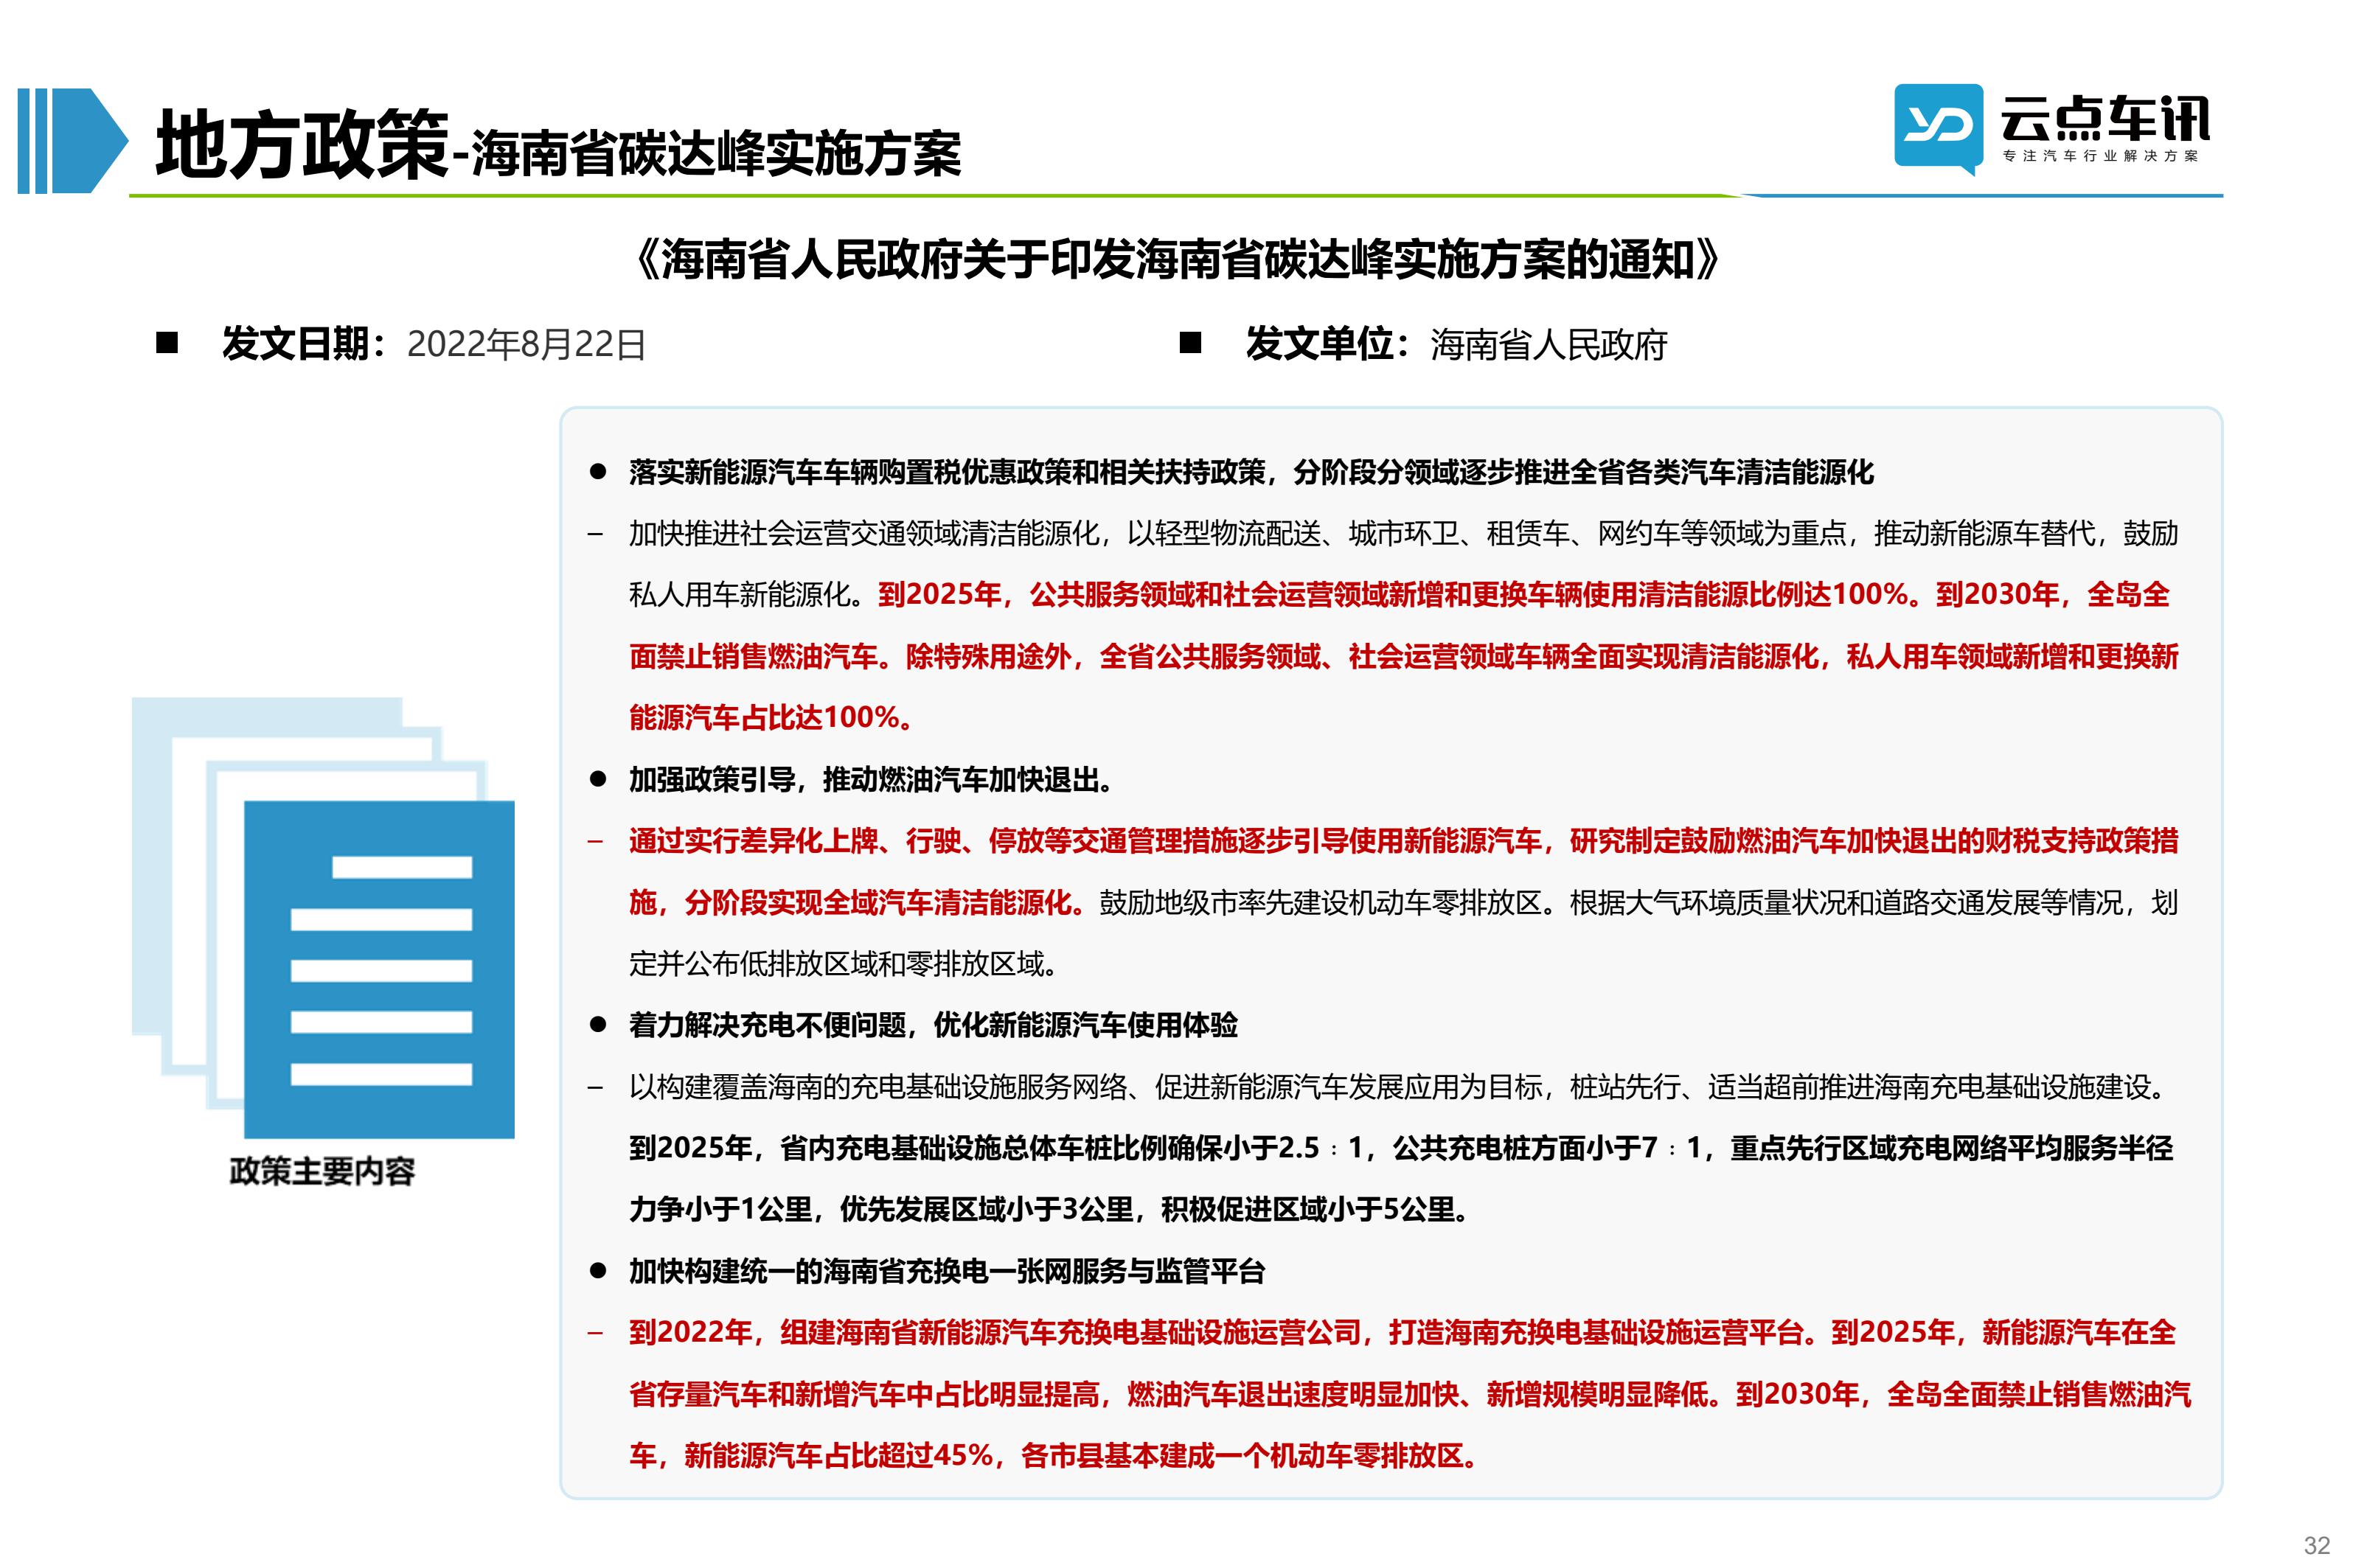Select the label 发文单位
This screenshot has height=1568, width=2353.
(x=1319, y=344)
